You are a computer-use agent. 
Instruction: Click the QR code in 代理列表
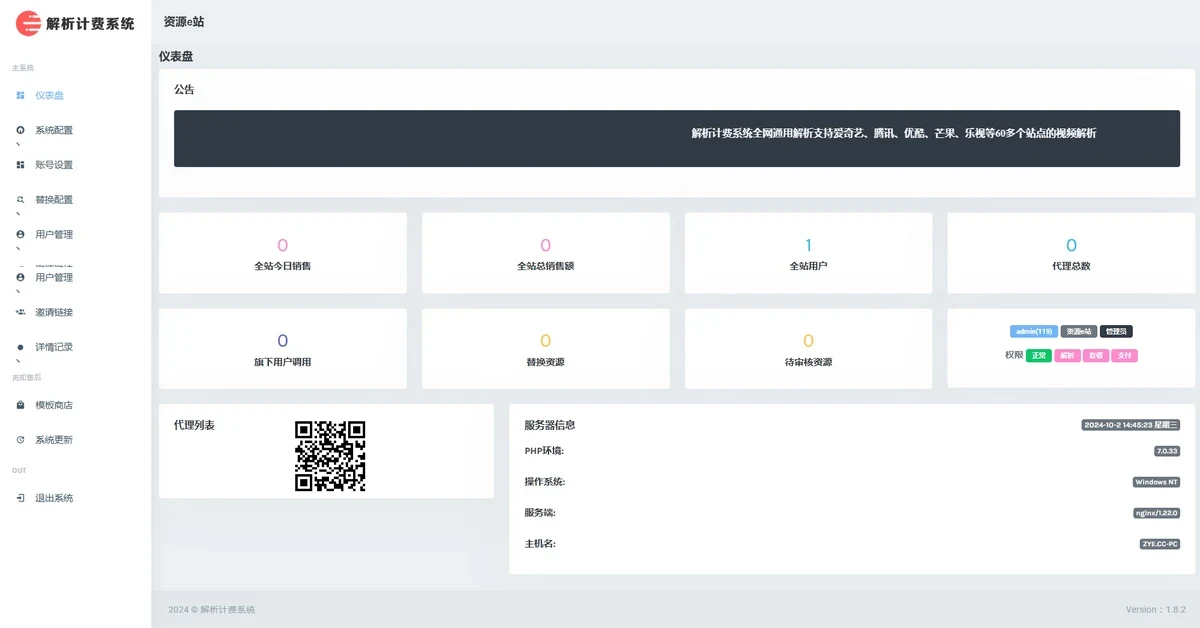[x=330, y=456]
